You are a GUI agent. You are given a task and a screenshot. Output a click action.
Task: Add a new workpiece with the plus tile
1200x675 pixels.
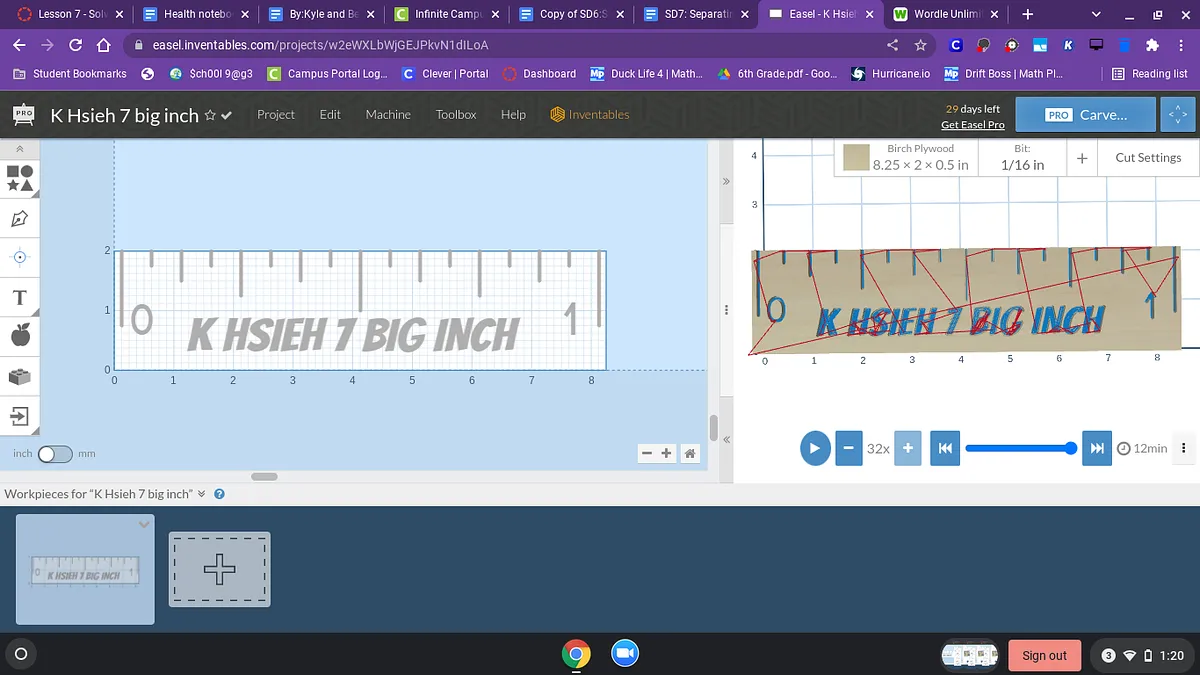(x=219, y=569)
